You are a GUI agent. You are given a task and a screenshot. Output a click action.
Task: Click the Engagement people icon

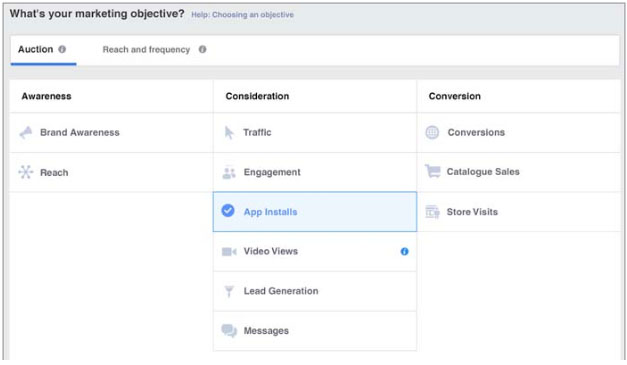click(229, 172)
